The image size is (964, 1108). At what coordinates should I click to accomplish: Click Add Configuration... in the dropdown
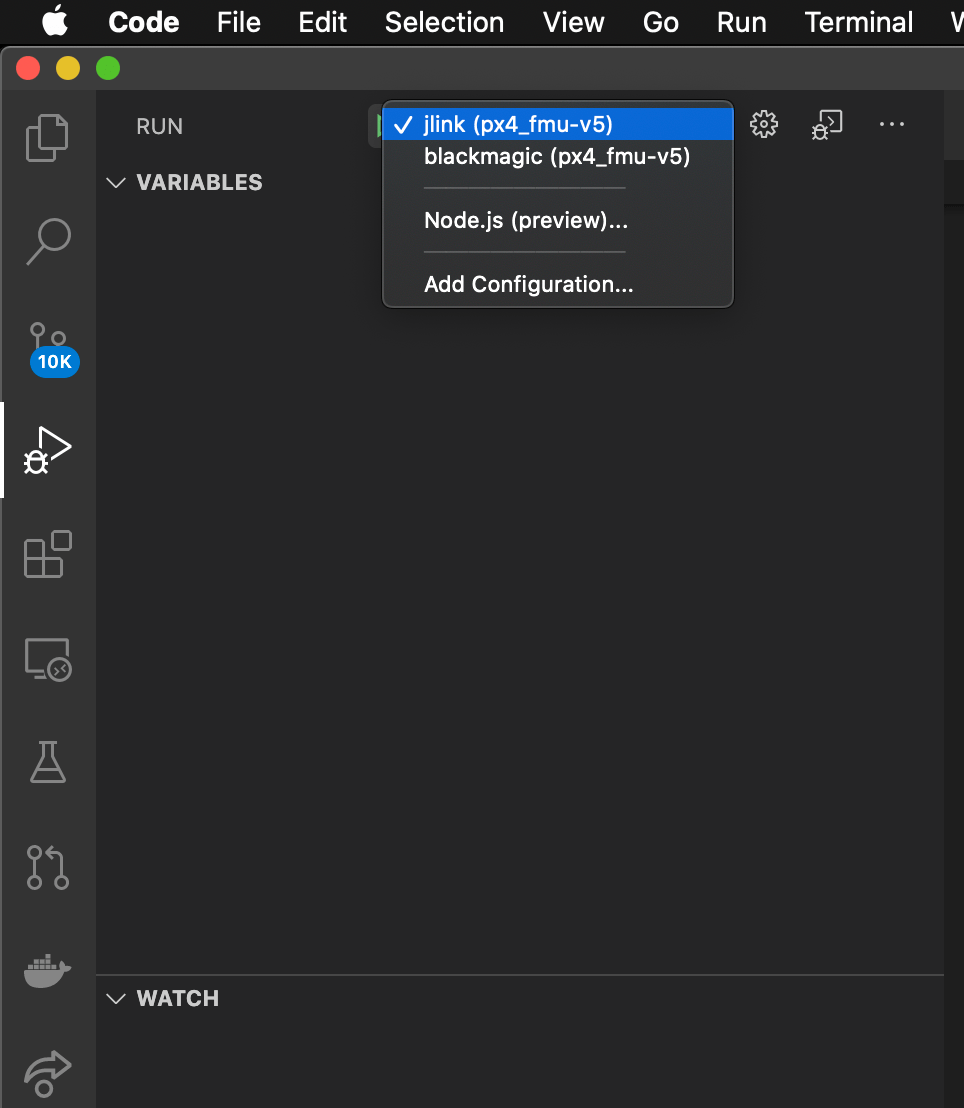(528, 284)
